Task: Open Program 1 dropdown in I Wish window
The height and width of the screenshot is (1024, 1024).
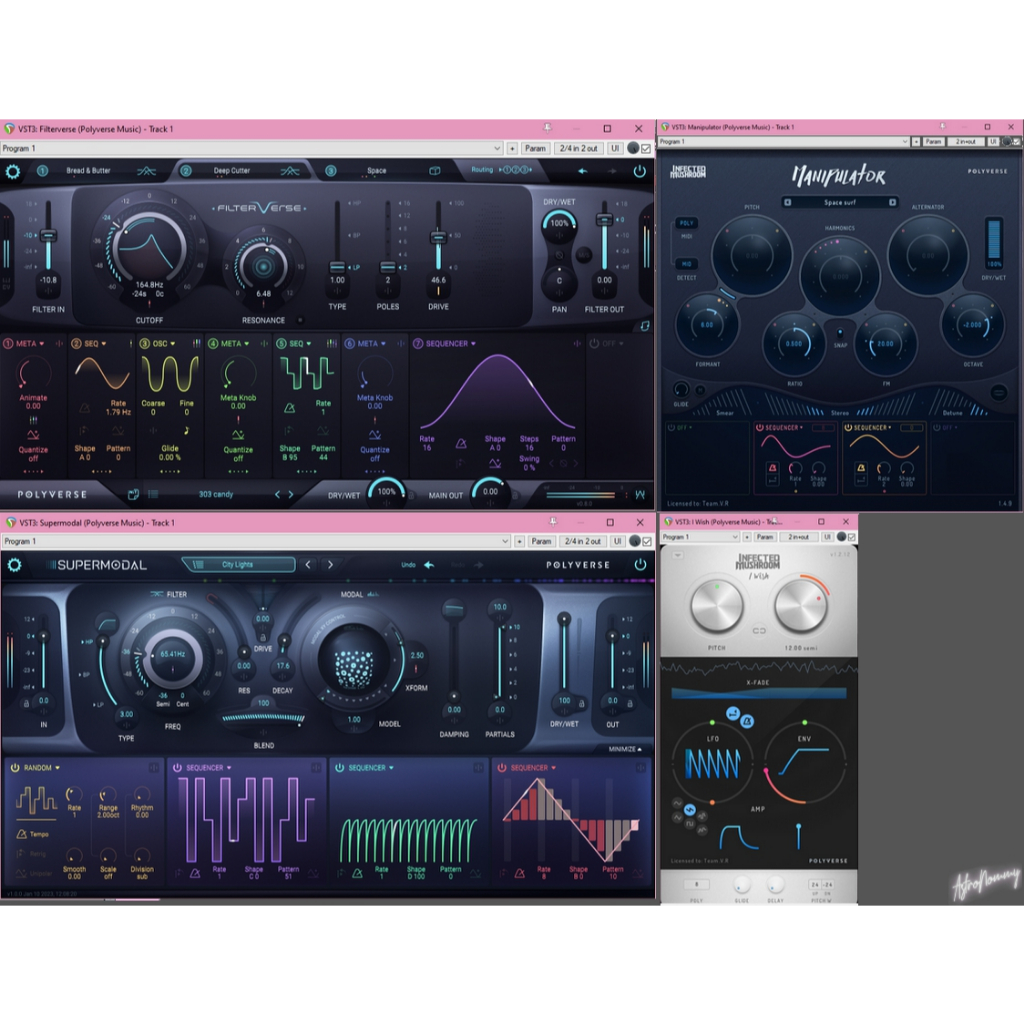Action: point(701,537)
